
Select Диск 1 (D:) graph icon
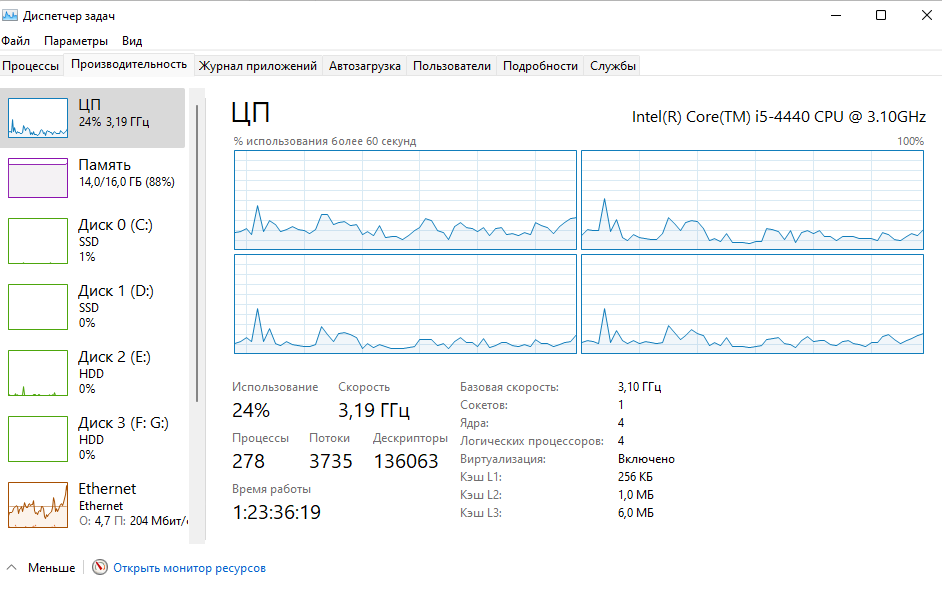click(x=38, y=307)
